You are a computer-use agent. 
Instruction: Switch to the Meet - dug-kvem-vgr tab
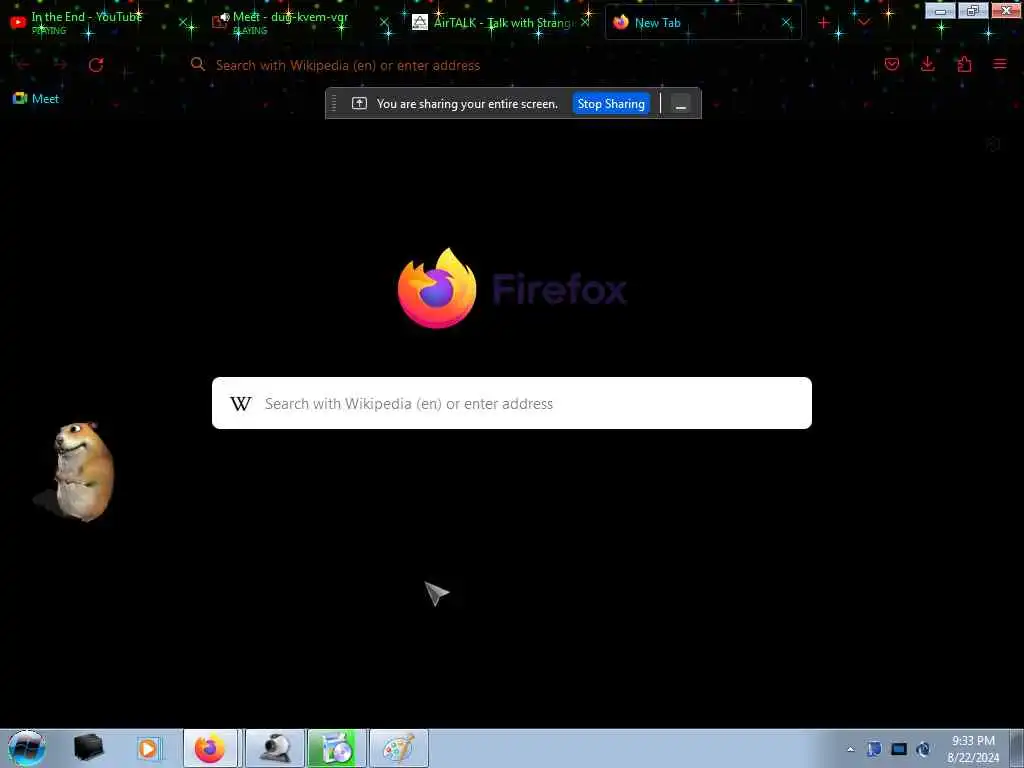(x=291, y=22)
